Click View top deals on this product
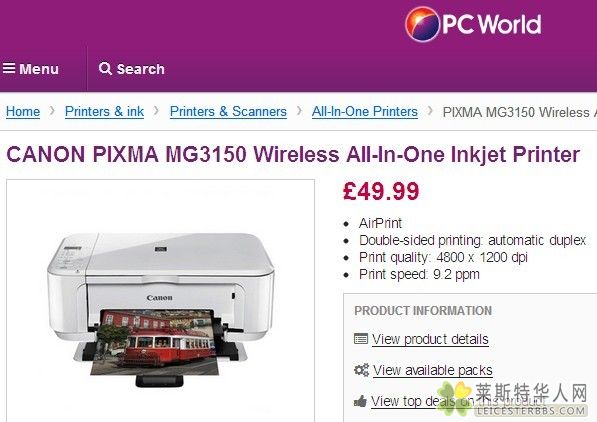This screenshot has height=422, width=597. pyautogui.click(x=458, y=401)
